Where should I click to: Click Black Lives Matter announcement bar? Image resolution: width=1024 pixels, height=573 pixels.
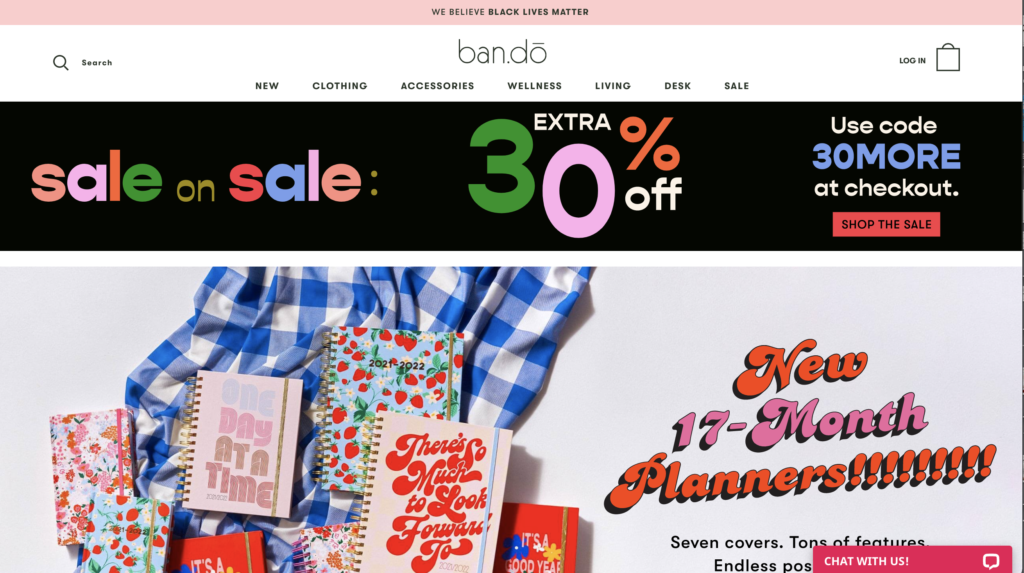(510, 12)
